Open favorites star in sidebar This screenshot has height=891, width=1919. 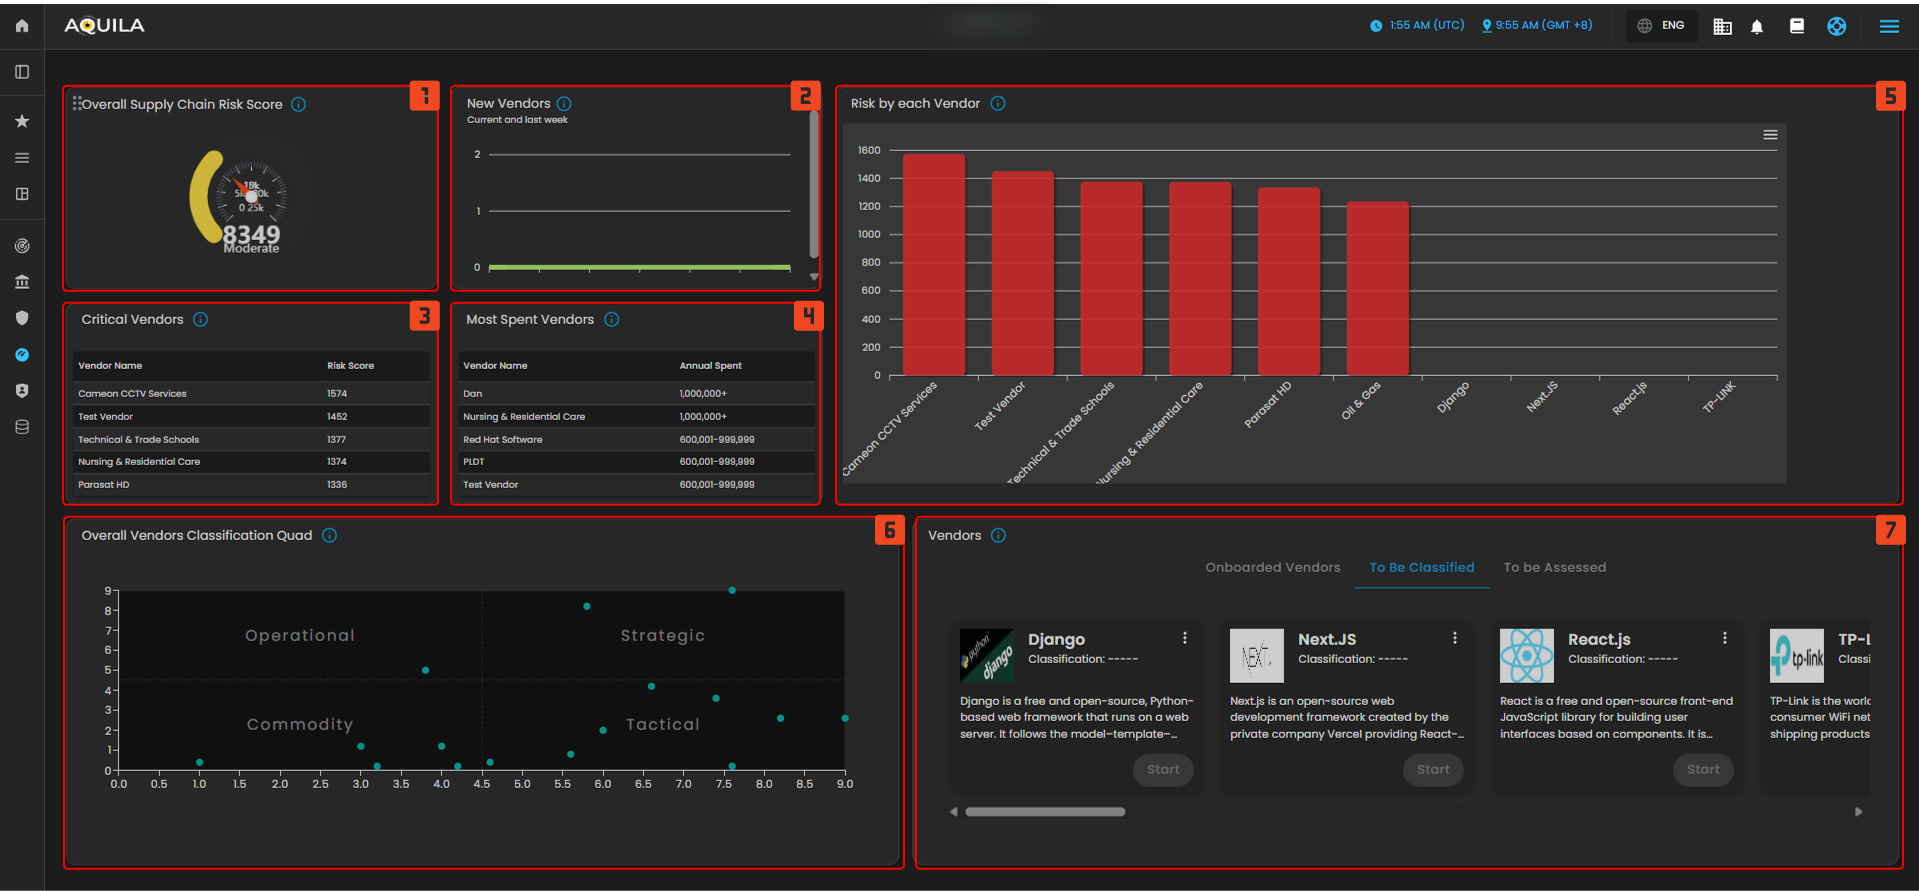pyautogui.click(x=22, y=121)
